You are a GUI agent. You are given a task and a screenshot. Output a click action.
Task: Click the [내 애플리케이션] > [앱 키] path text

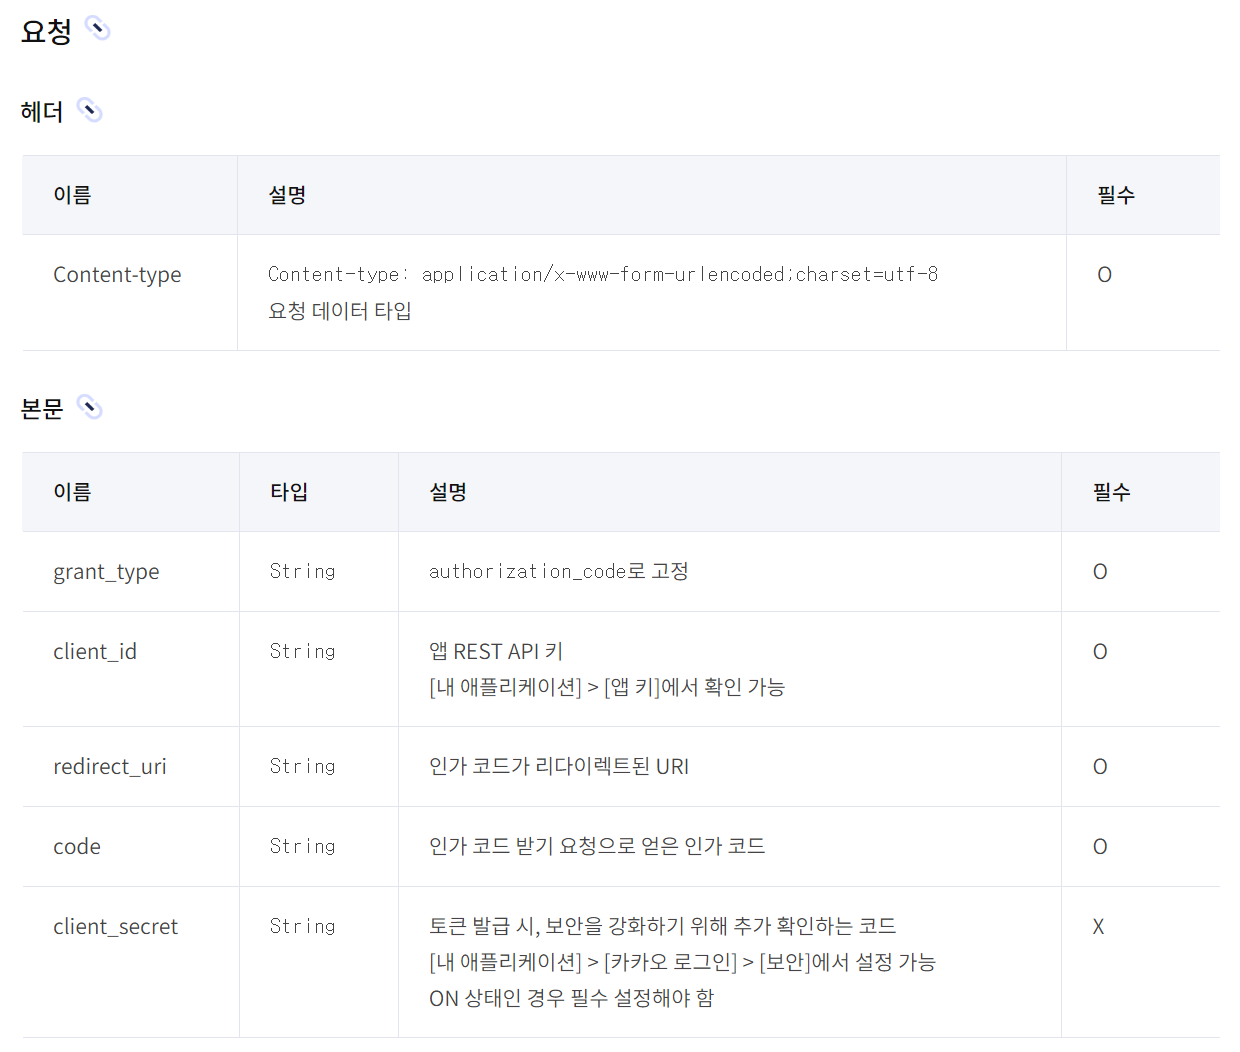tap(606, 687)
